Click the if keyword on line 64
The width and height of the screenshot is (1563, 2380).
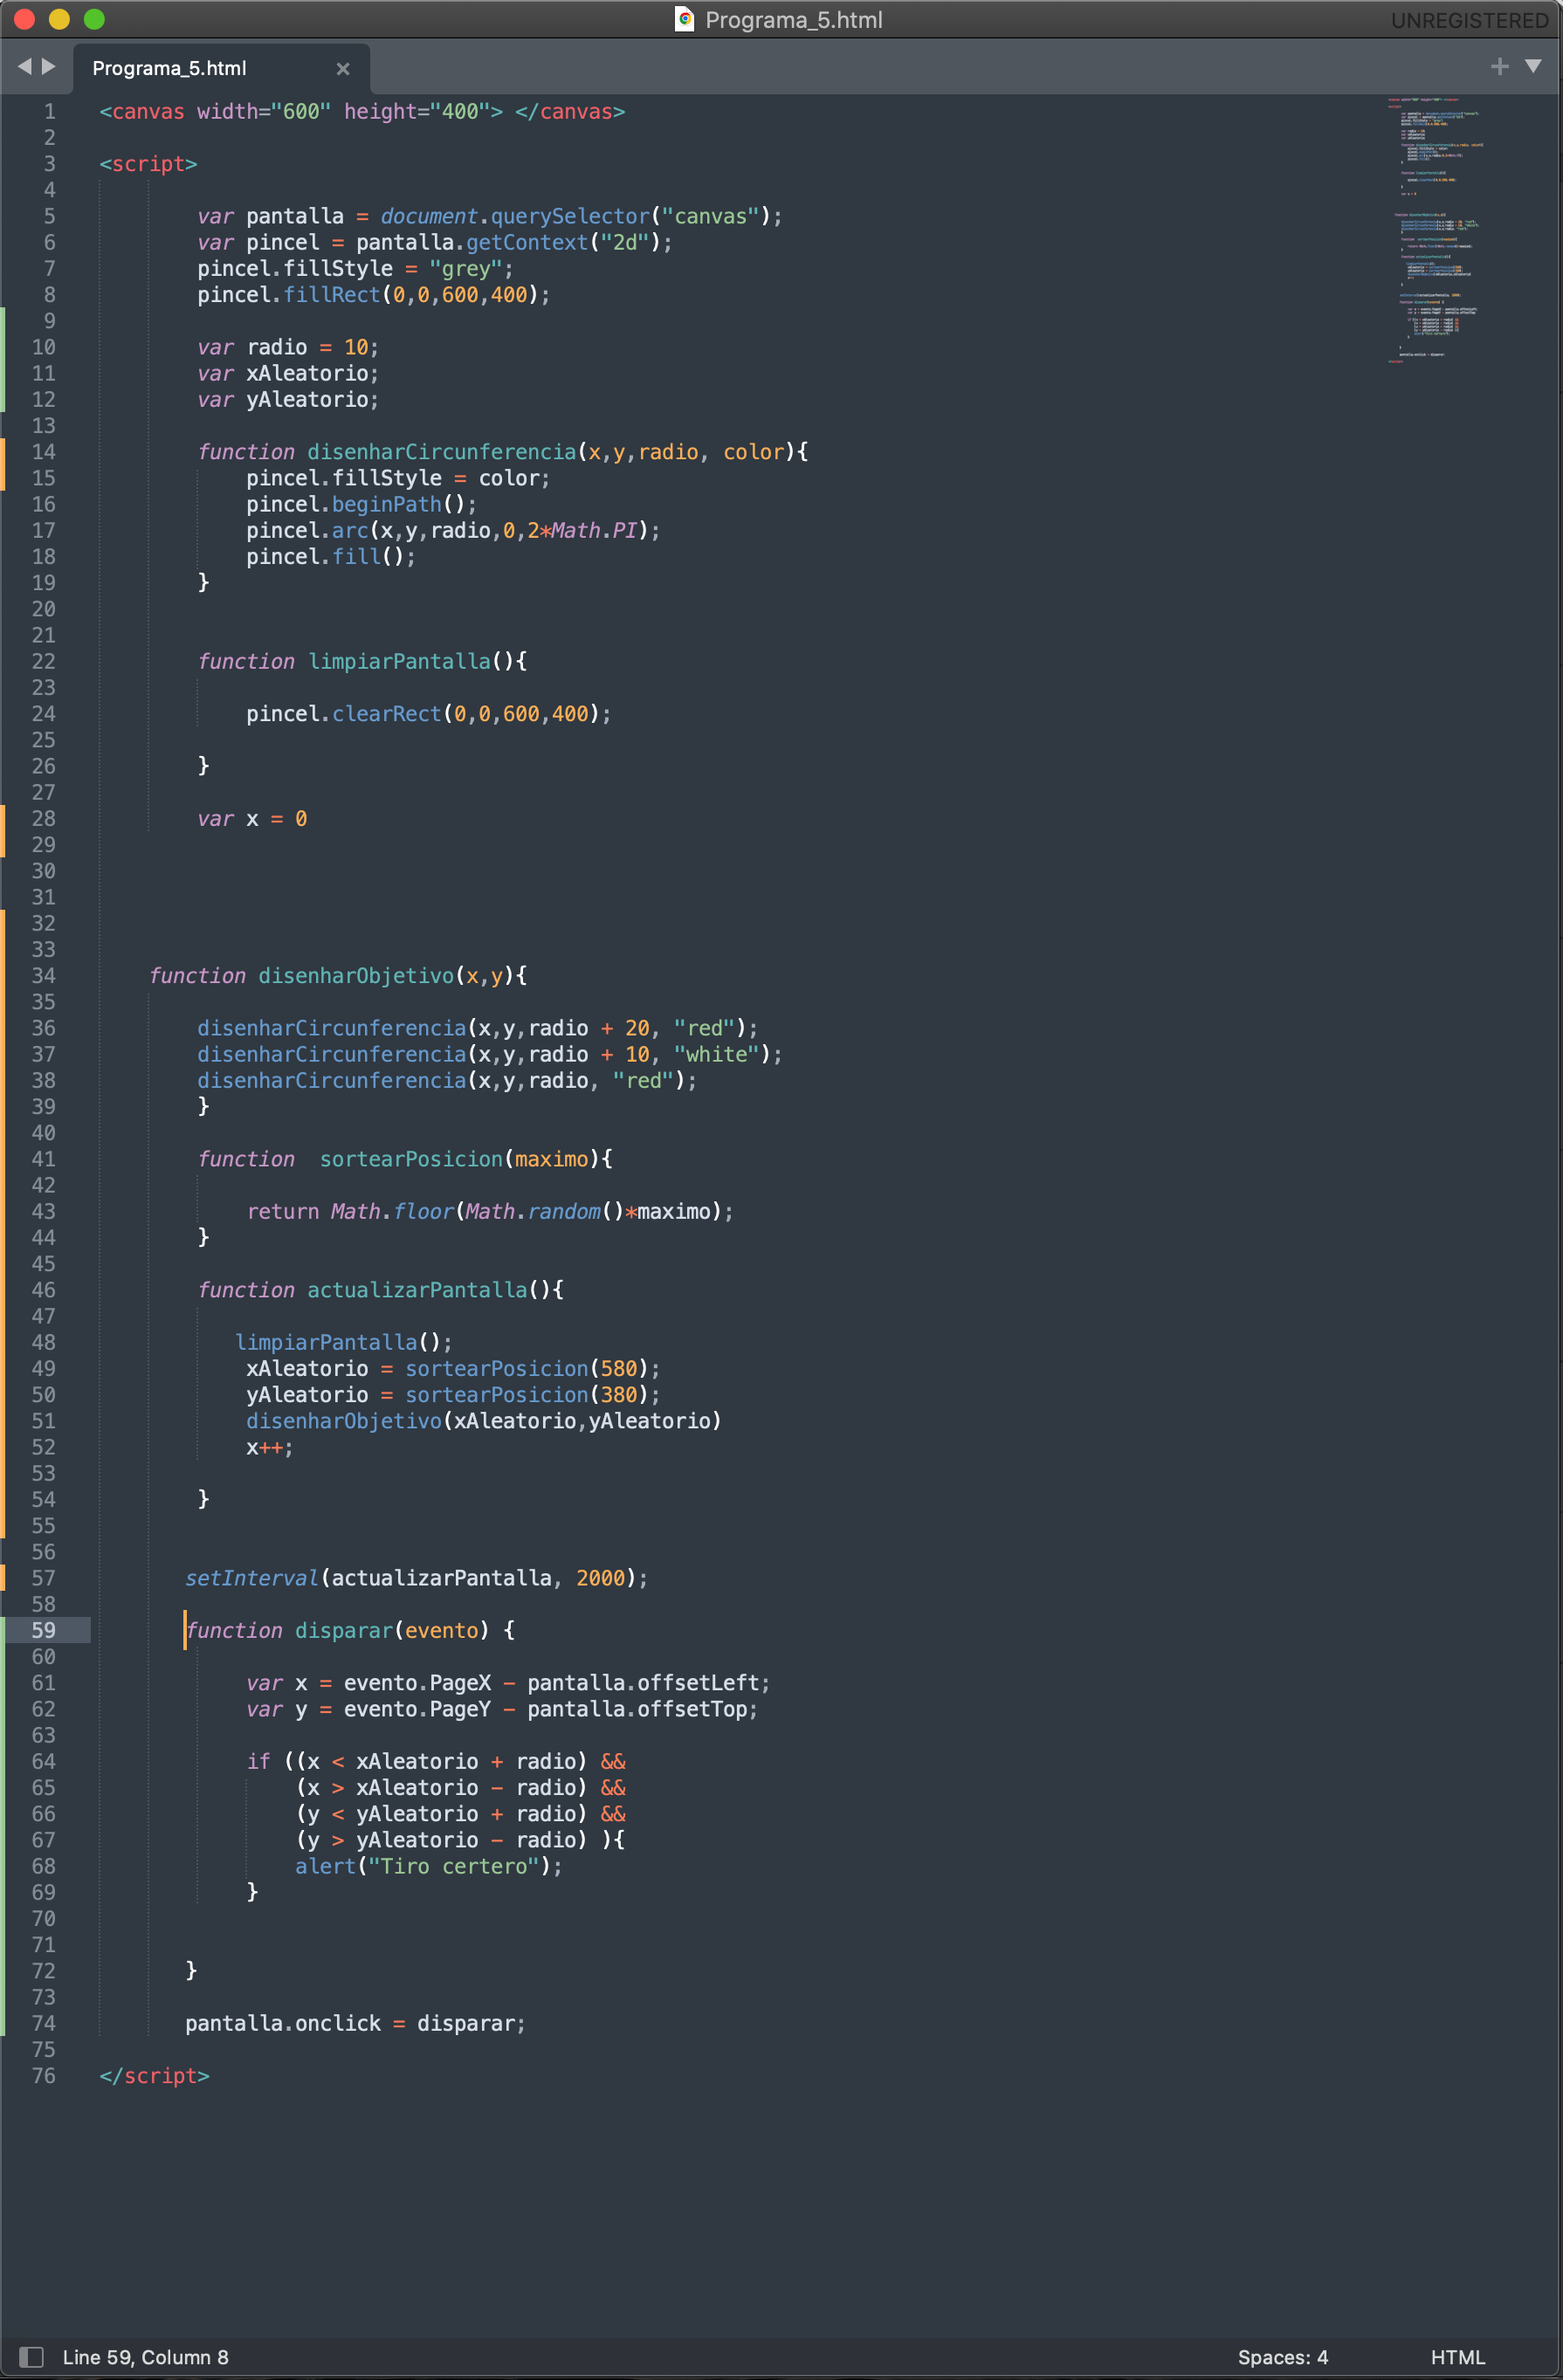[x=258, y=1761]
